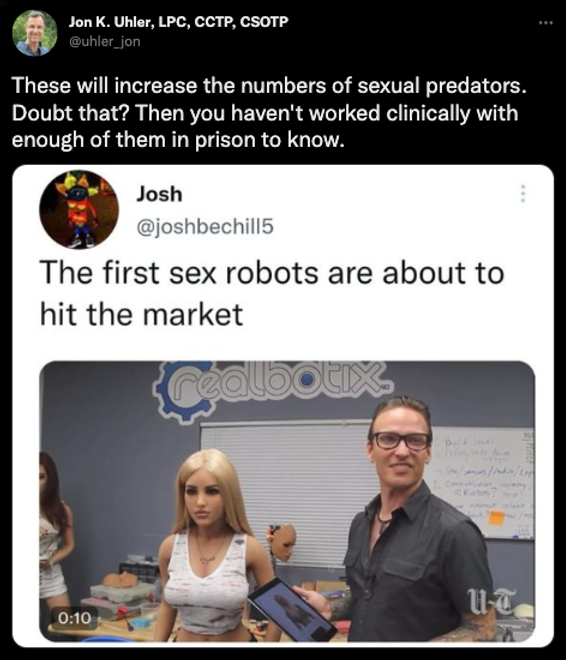
Task: Play the Realbotix video thumbnail
Action: 287,501
